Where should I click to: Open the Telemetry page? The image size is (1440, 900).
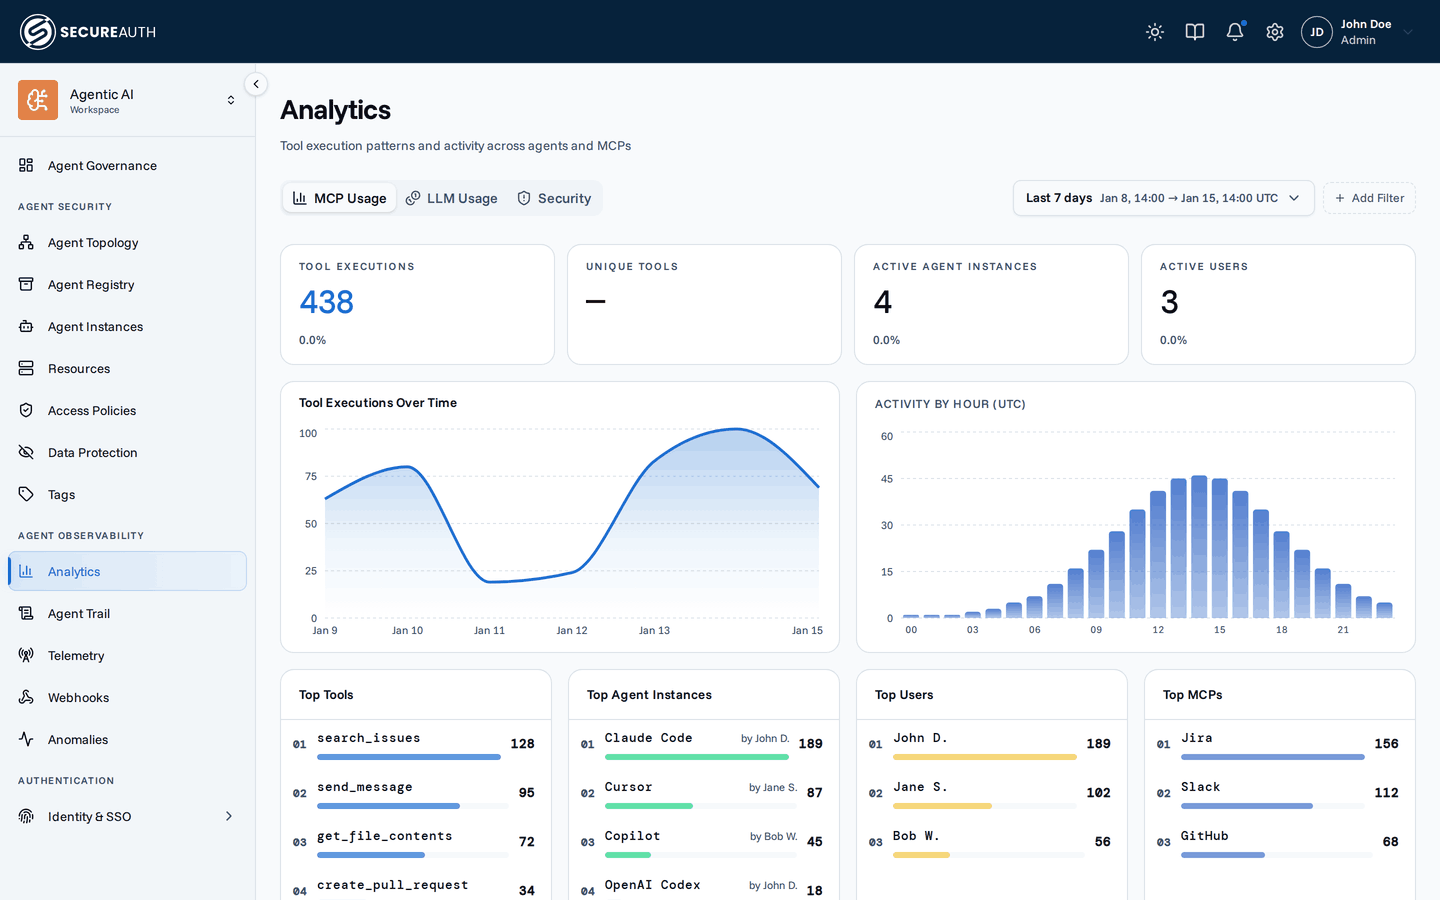pos(127,656)
